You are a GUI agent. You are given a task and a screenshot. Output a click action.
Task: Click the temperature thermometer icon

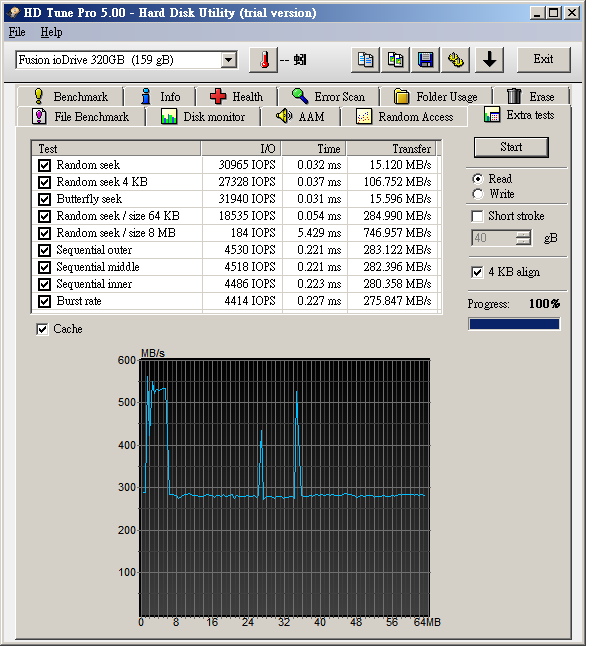[x=264, y=60]
